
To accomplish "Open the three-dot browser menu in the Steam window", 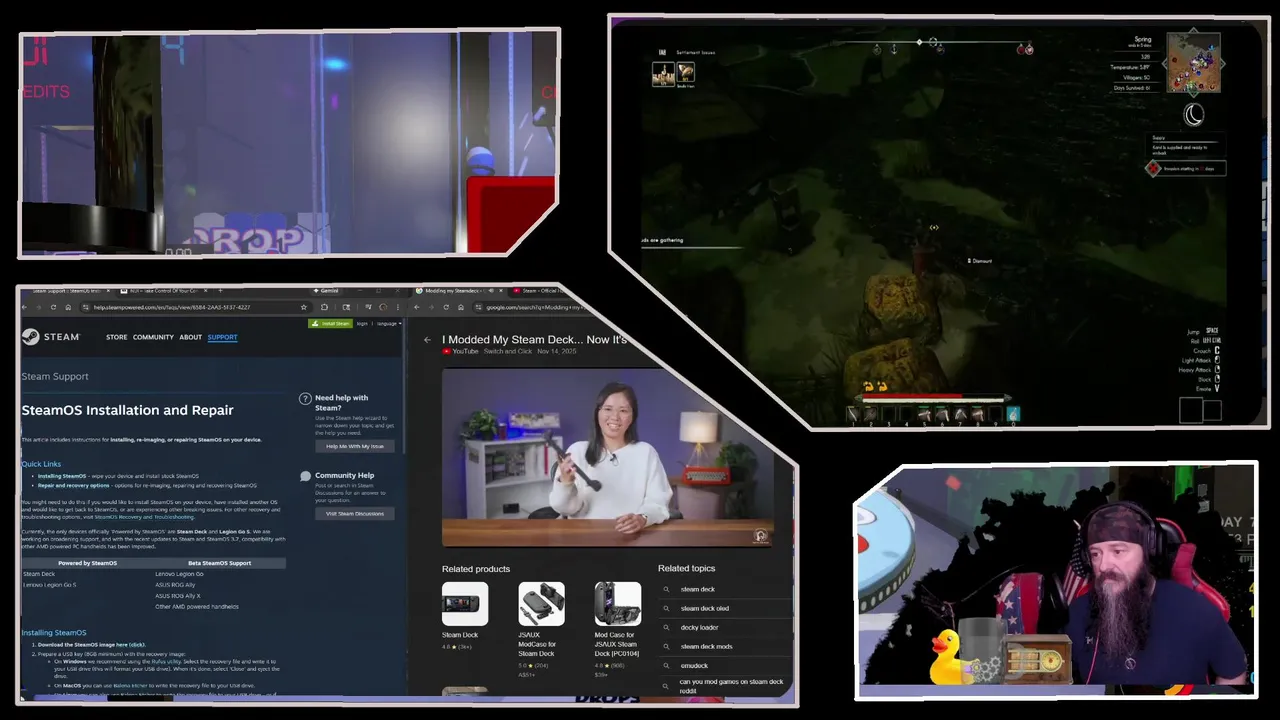I will point(398,307).
